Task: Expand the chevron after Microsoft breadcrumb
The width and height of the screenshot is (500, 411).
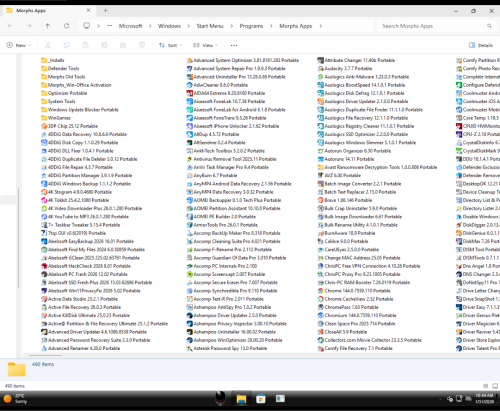Action: click(x=150, y=26)
